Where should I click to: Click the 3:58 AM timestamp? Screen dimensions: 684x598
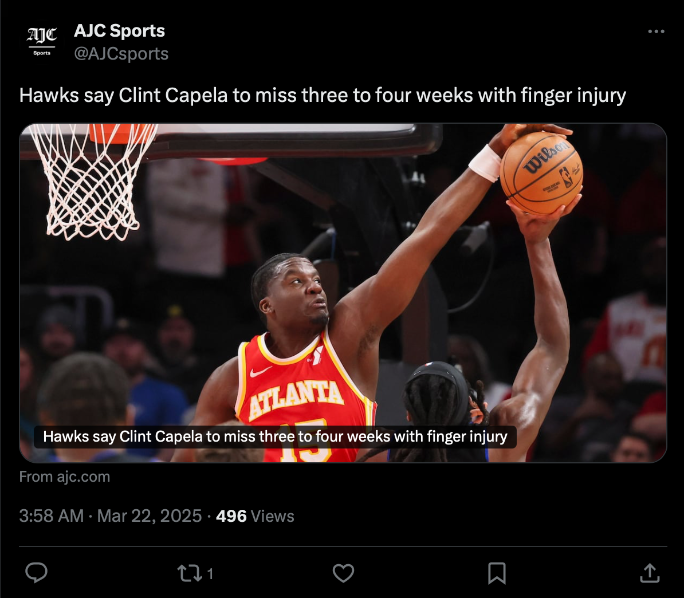coord(51,516)
